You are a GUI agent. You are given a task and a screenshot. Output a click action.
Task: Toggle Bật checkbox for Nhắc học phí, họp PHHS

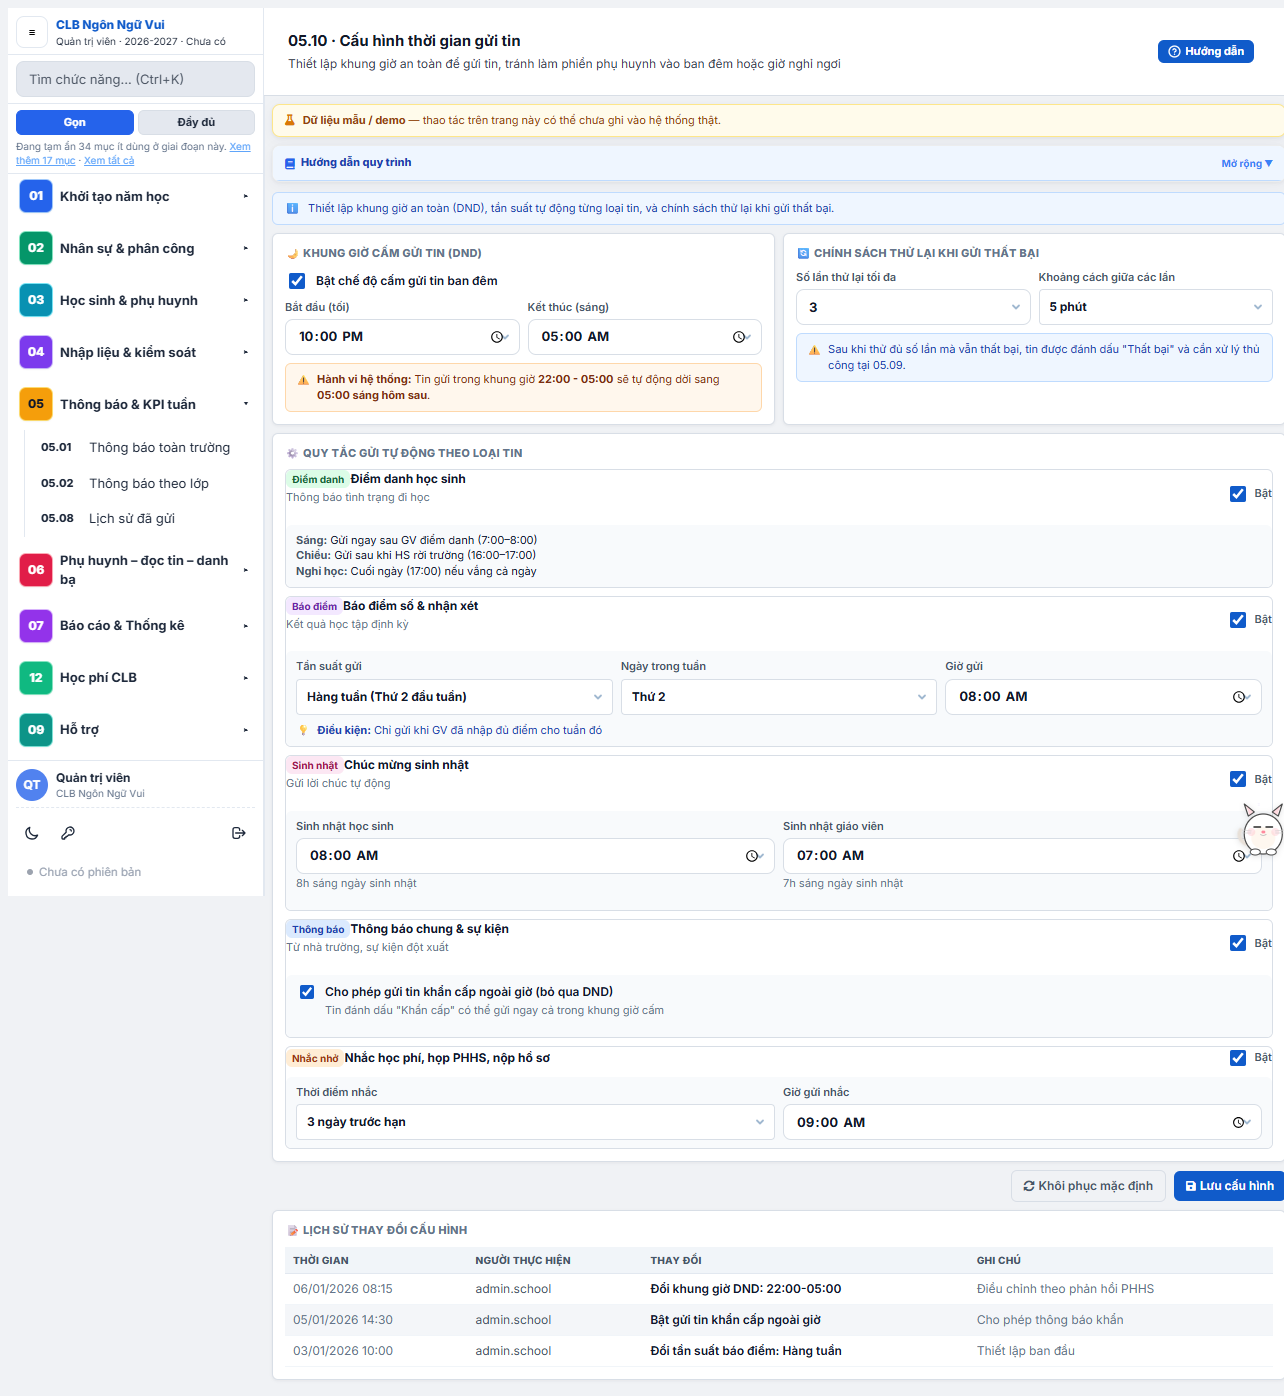1238,1058
